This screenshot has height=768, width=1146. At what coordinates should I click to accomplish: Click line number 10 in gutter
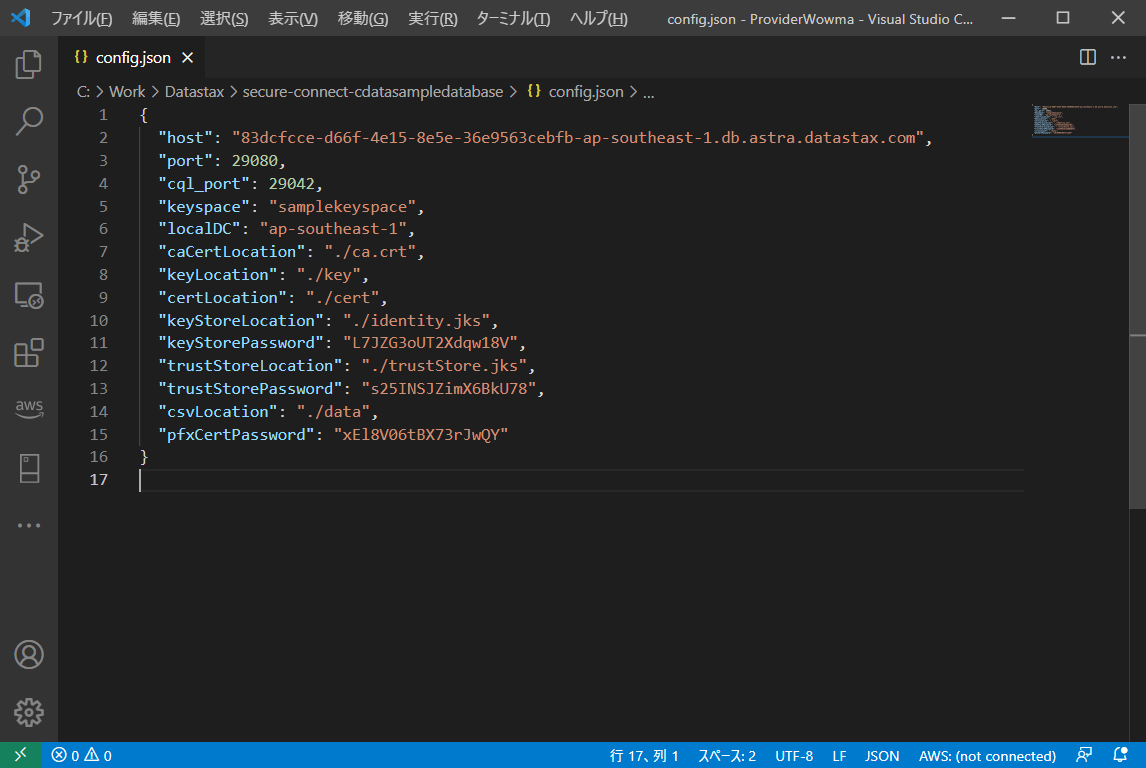(99, 321)
